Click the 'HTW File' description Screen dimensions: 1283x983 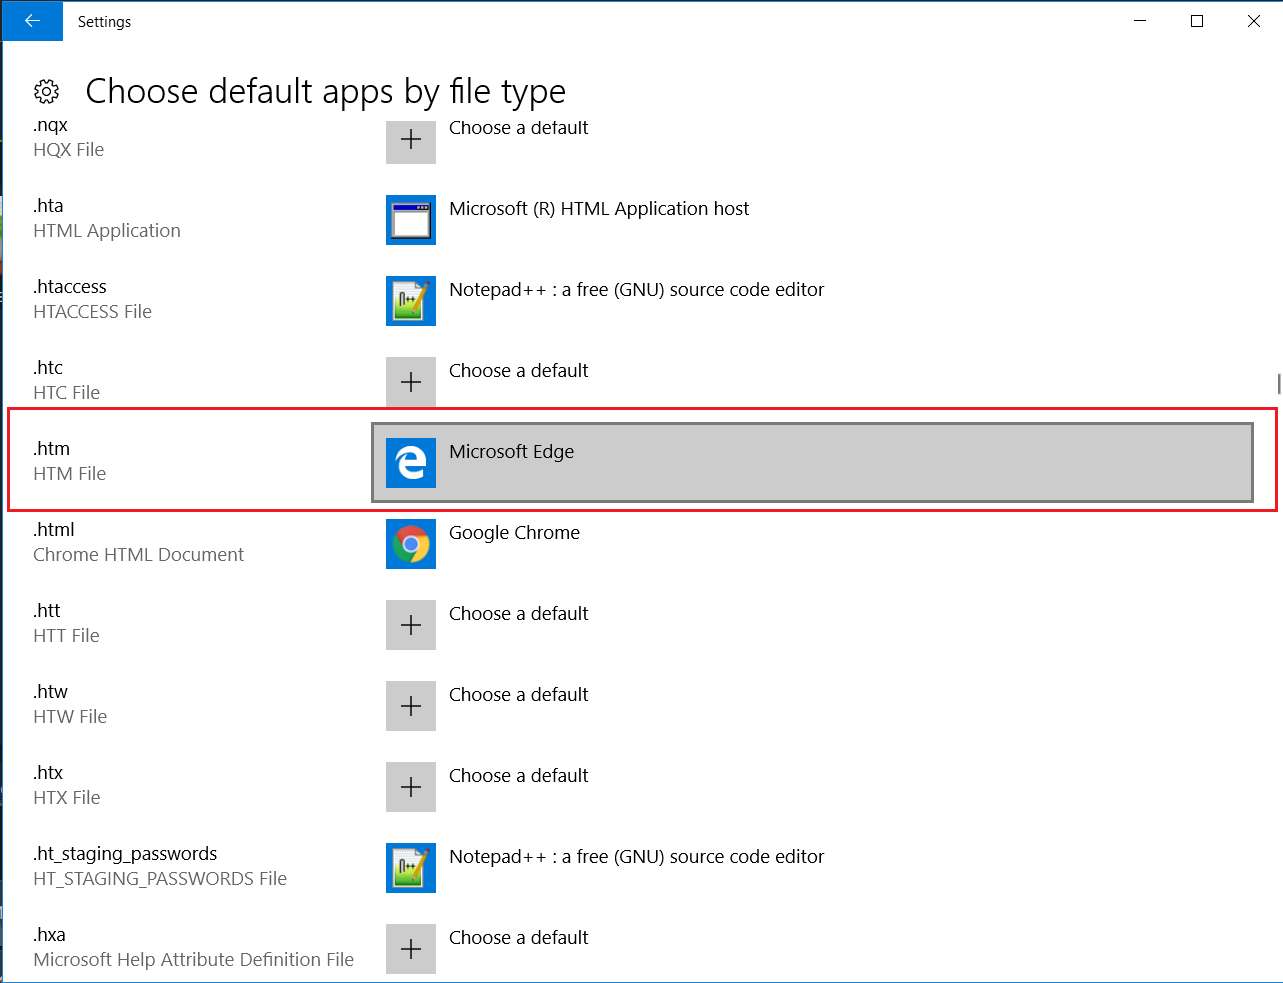pos(70,717)
